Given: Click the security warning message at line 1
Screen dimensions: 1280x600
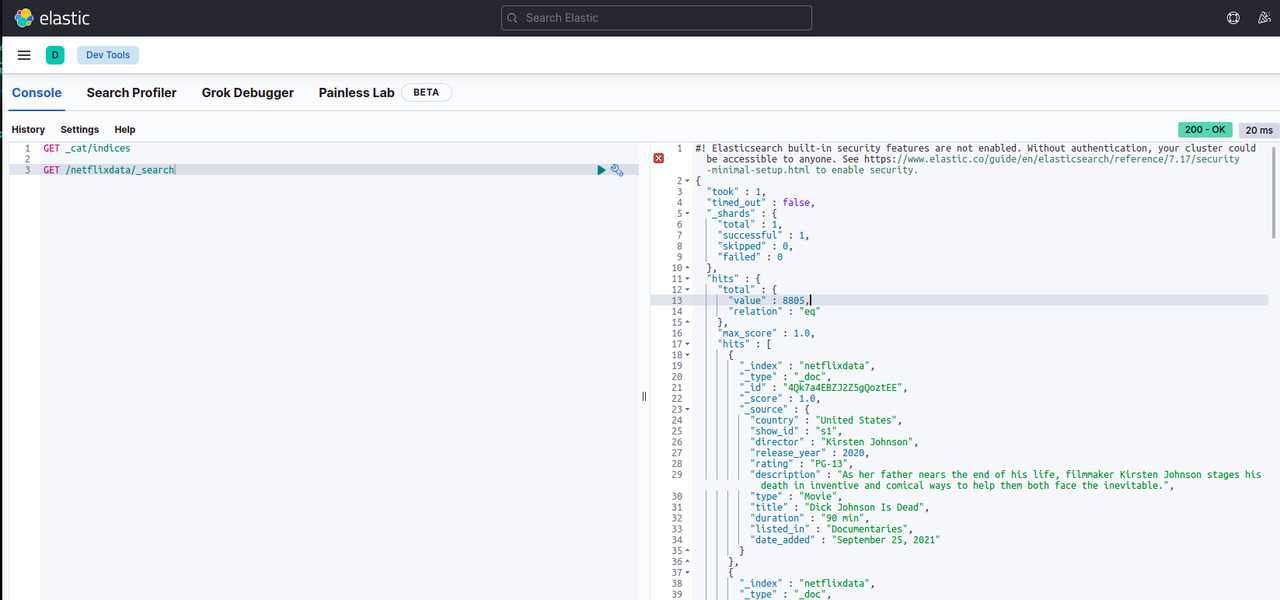Looking at the screenshot, I should pyautogui.click(x=976, y=159).
